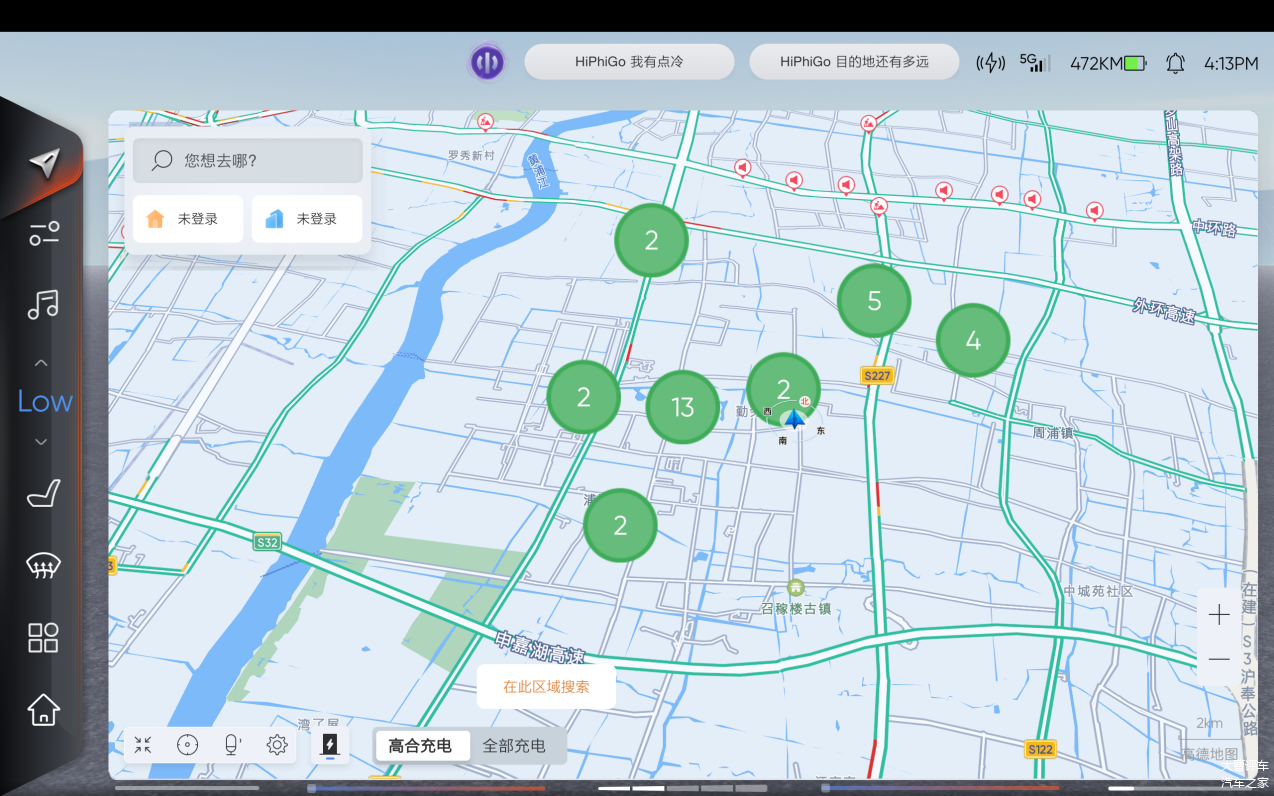Image resolution: width=1274 pixels, height=796 pixels.
Task: Open the vehicle controls sliders icon
Action: coord(43,233)
